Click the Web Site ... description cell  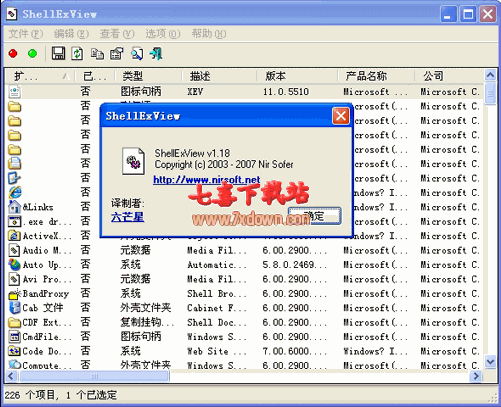tap(217, 351)
